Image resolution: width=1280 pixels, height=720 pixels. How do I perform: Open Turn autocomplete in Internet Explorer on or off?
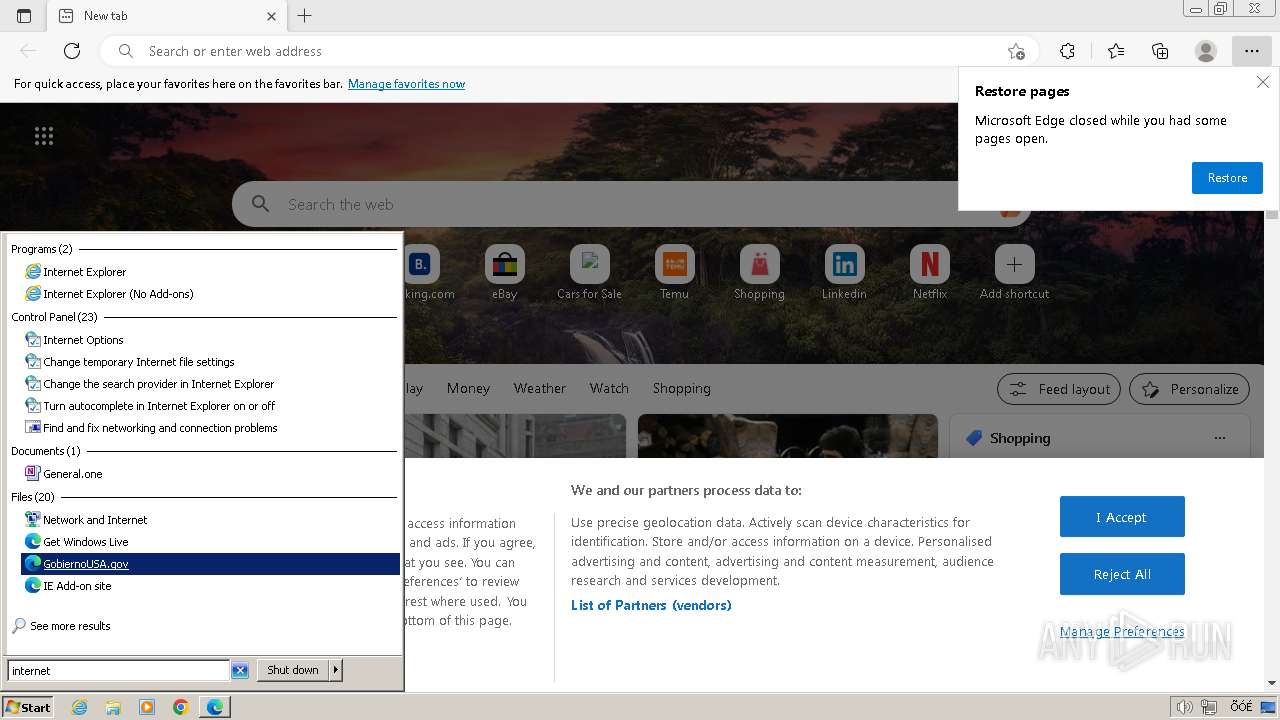click(210, 406)
